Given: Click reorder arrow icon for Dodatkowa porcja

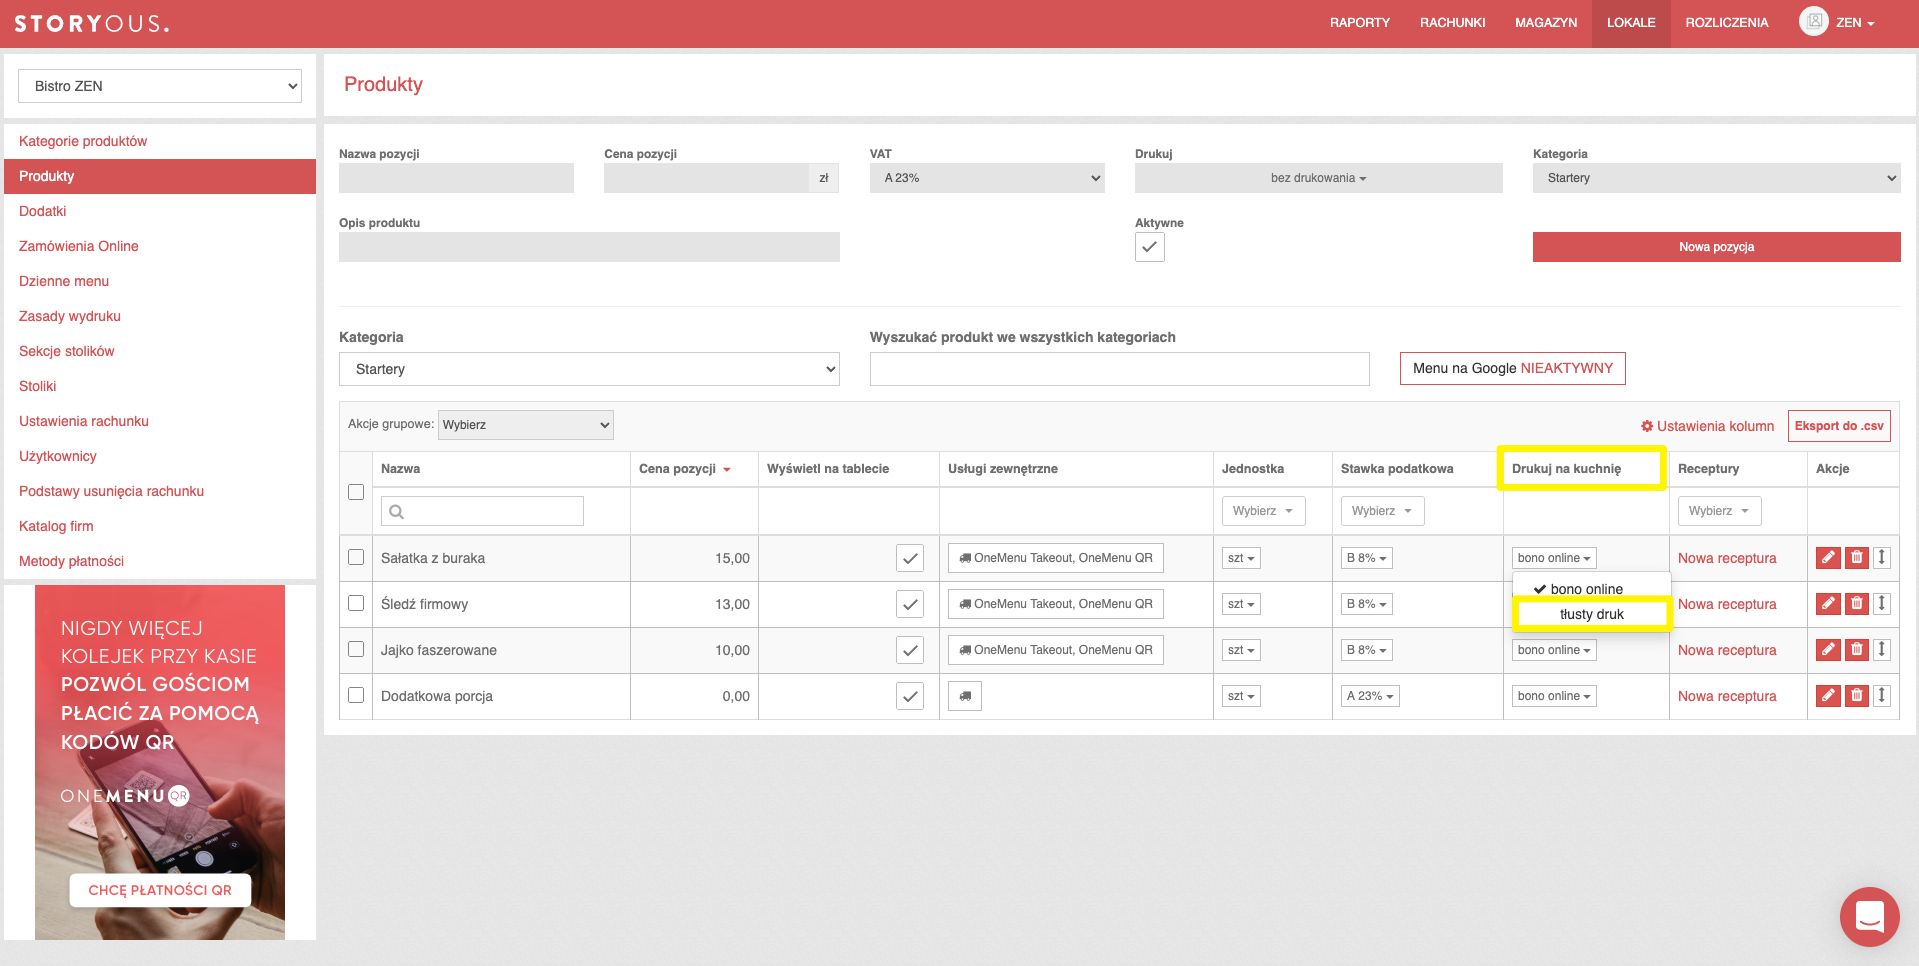Looking at the screenshot, I should (1881, 696).
